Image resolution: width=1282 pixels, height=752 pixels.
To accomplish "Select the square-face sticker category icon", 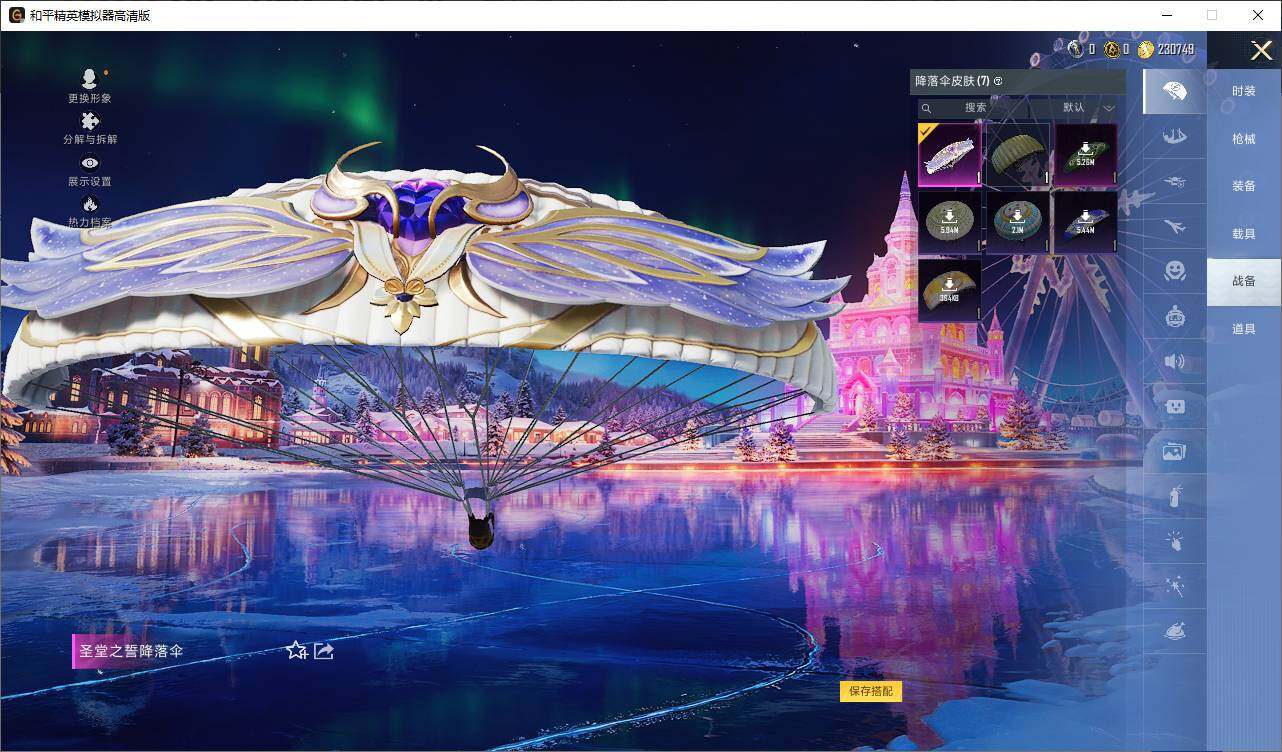I will click(1175, 407).
